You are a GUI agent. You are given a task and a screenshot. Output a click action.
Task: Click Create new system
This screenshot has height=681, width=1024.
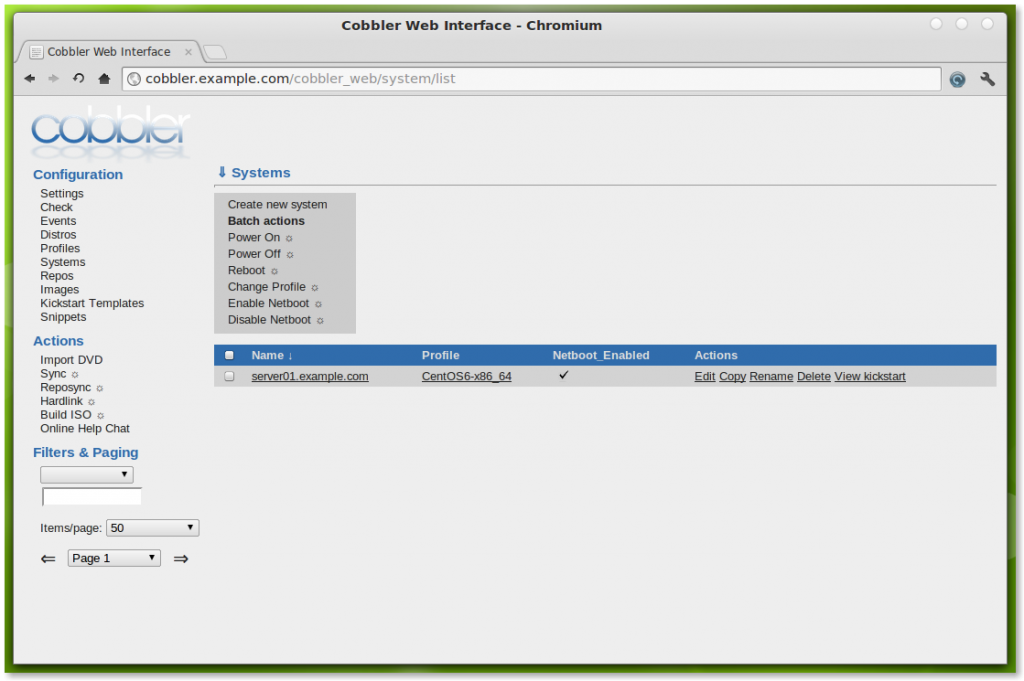[x=277, y=204]
